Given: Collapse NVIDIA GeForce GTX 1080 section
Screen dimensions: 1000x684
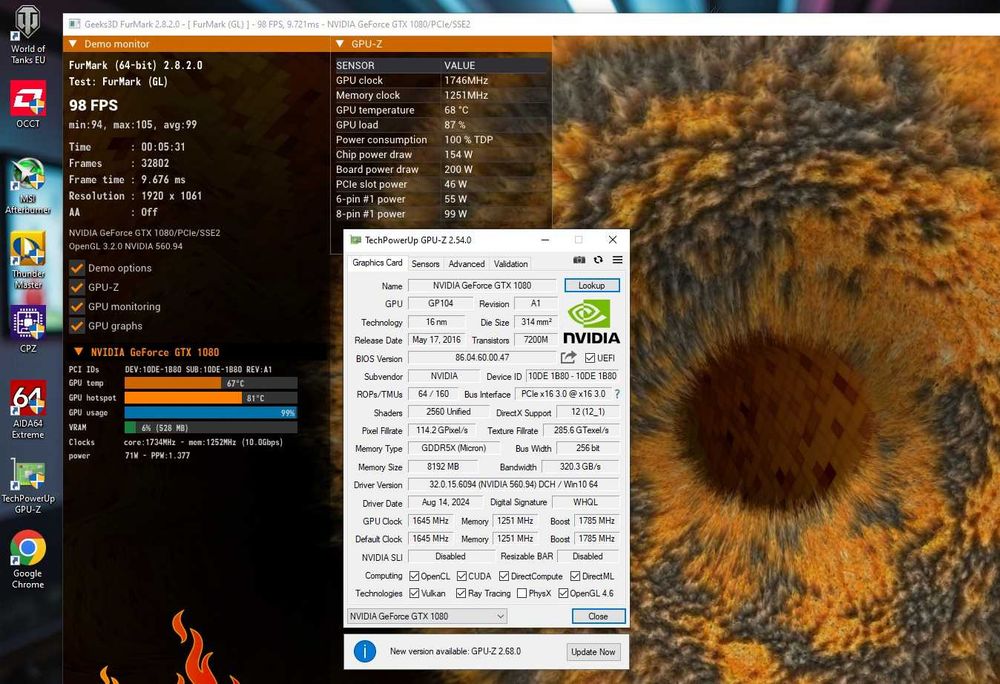Looking at the screenshot, I should [78, 352].
